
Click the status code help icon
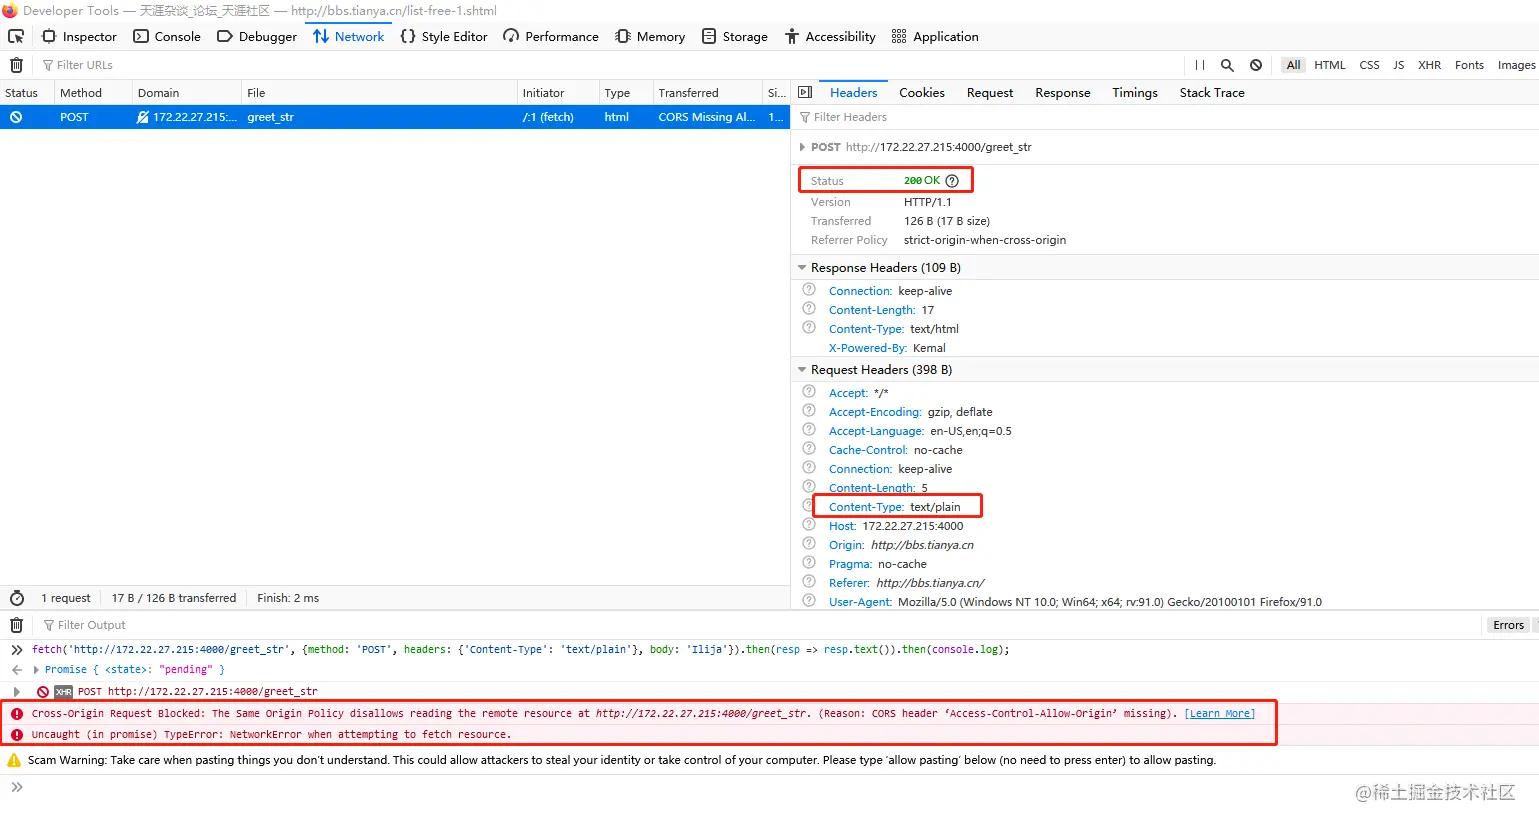tap(952, 181)
